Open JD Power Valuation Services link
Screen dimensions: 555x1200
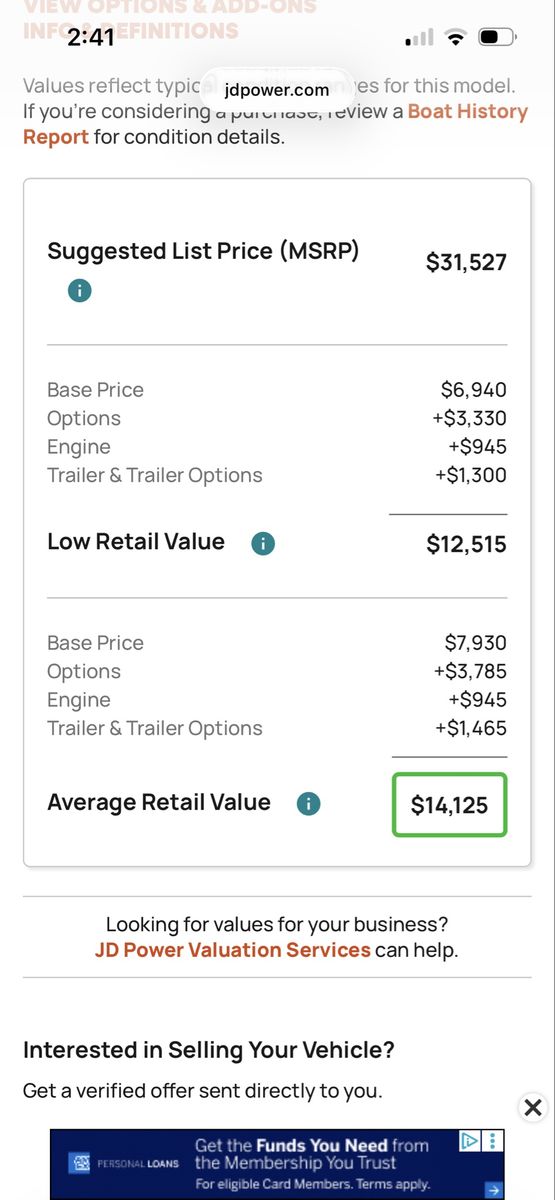[233, 950]
